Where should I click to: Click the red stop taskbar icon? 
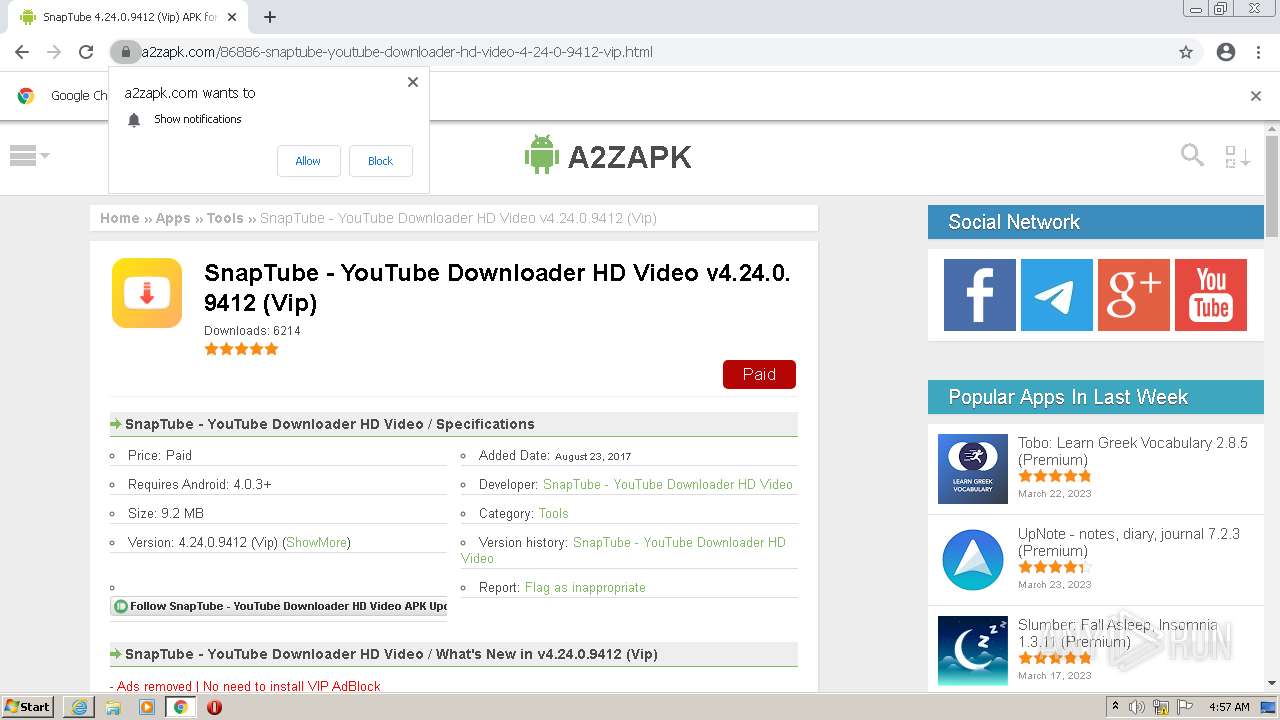pyautogui.click(x=214, y=706)
